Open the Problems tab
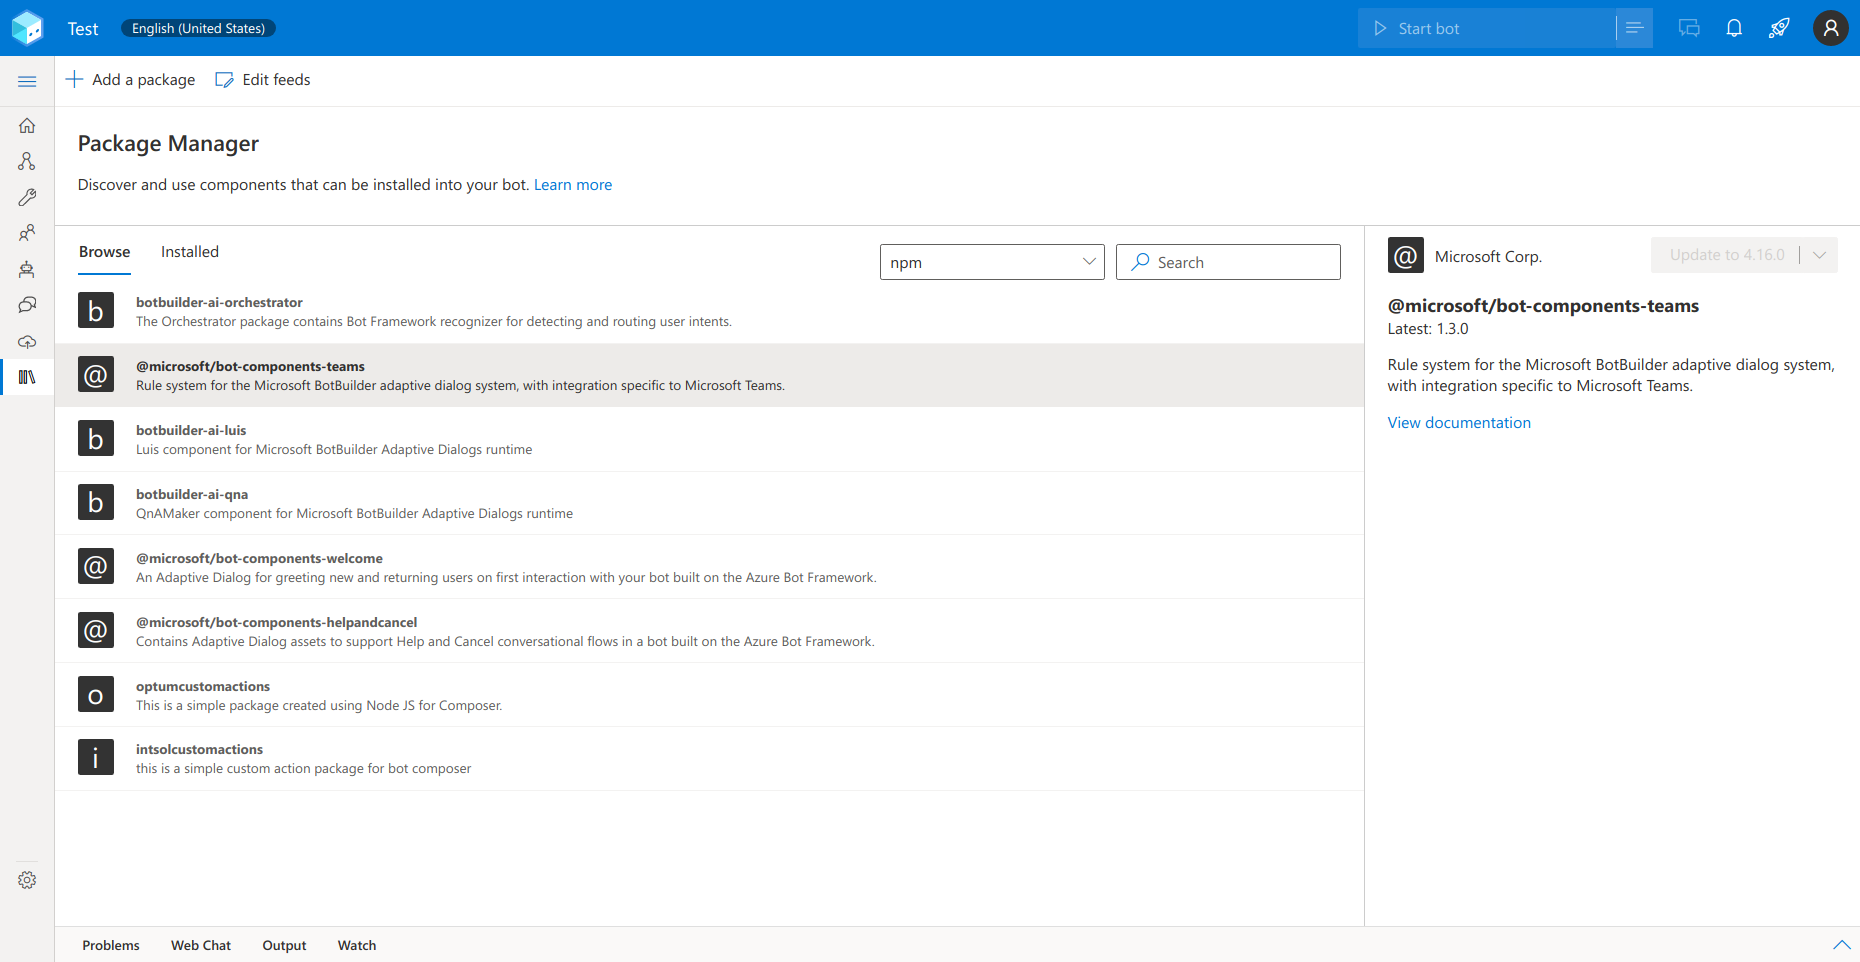The width and height of the screenshot is (1860, 962). 111,945
